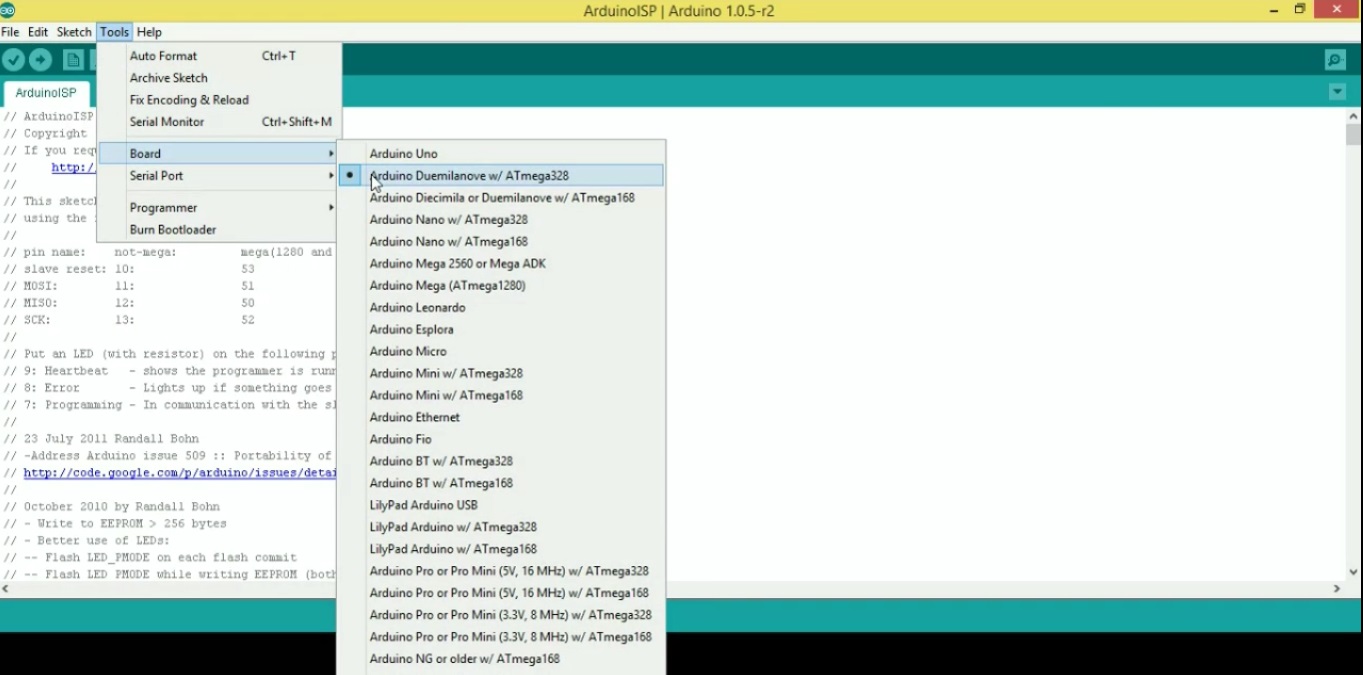Select LilyPad Arduino w/ ATmega168
This screenshot has height=675, width=1363.
501,550
